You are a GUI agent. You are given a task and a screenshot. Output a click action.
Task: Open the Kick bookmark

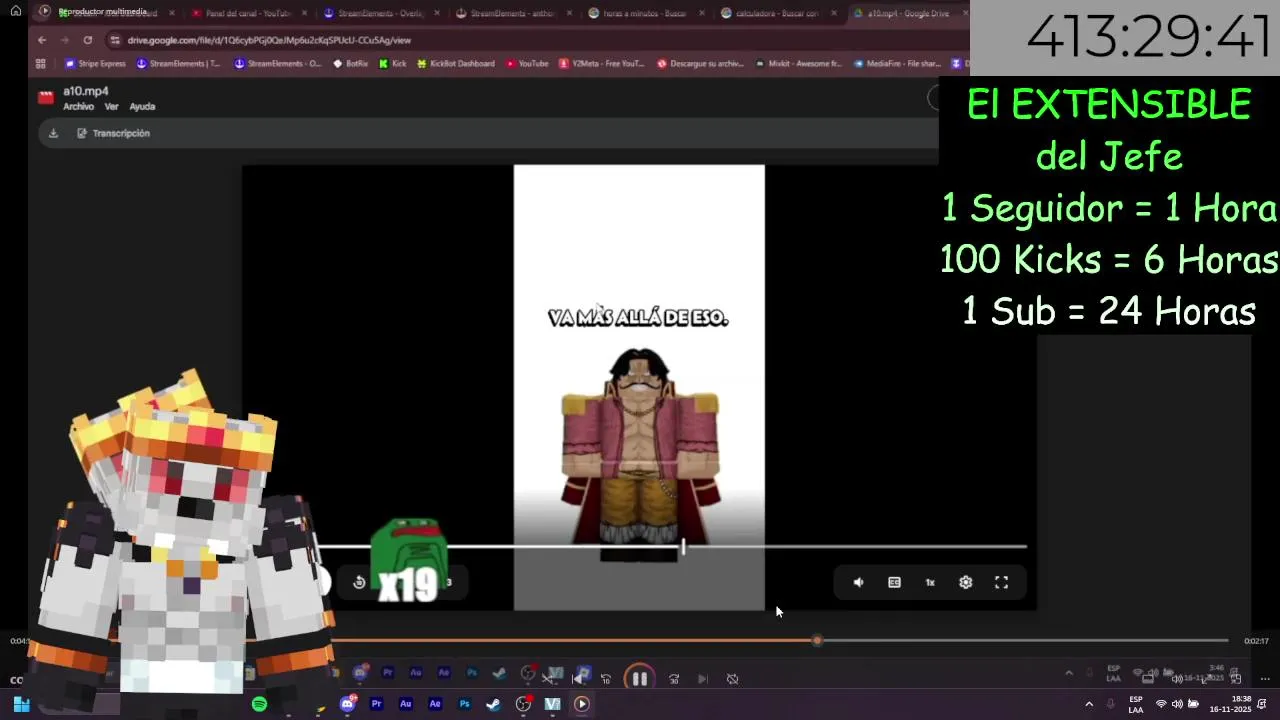[x=392, y=63]
